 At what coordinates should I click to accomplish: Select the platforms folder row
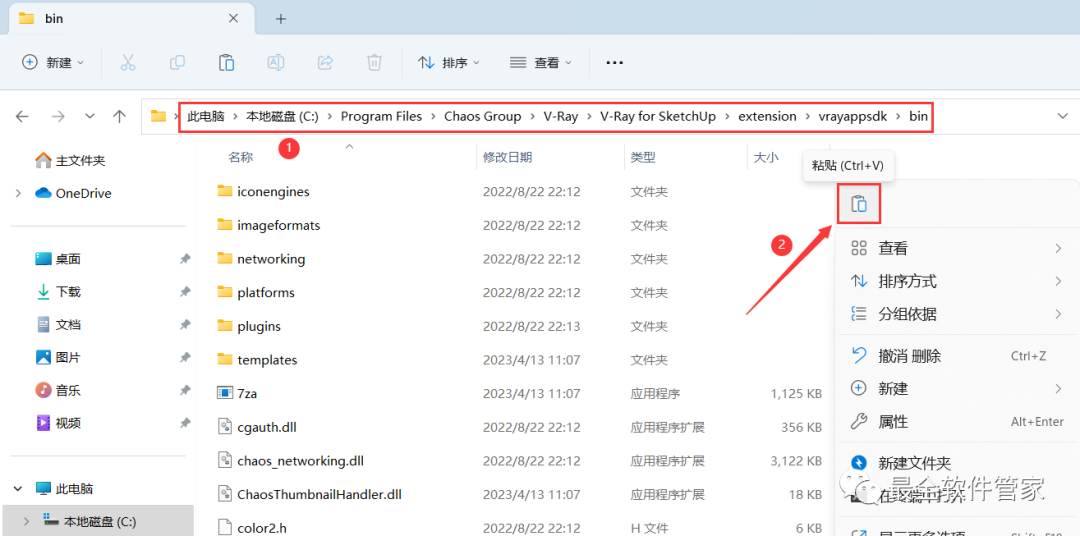click(x=517, y=292)
